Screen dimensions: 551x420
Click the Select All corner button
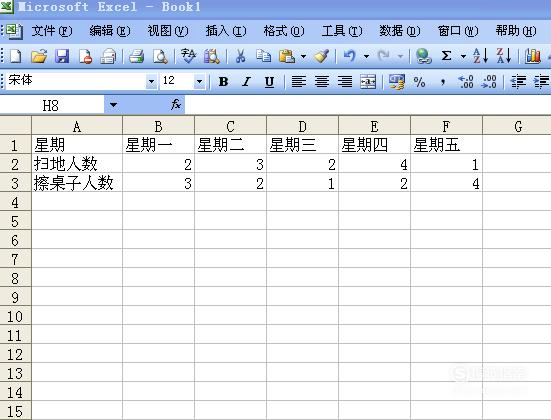(x=15, y=126)
